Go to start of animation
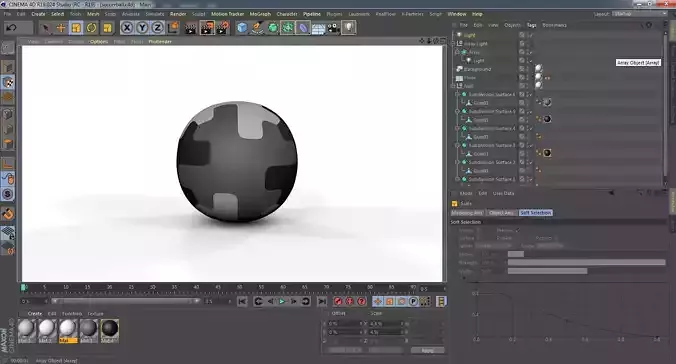The image size is (676, 364). click(242, 301)
